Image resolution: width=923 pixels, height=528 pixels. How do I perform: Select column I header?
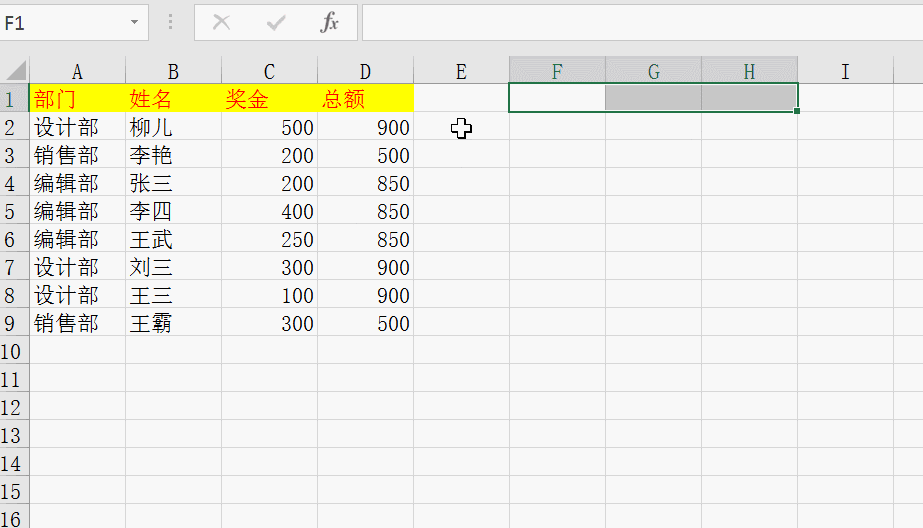tap(845, 71)
